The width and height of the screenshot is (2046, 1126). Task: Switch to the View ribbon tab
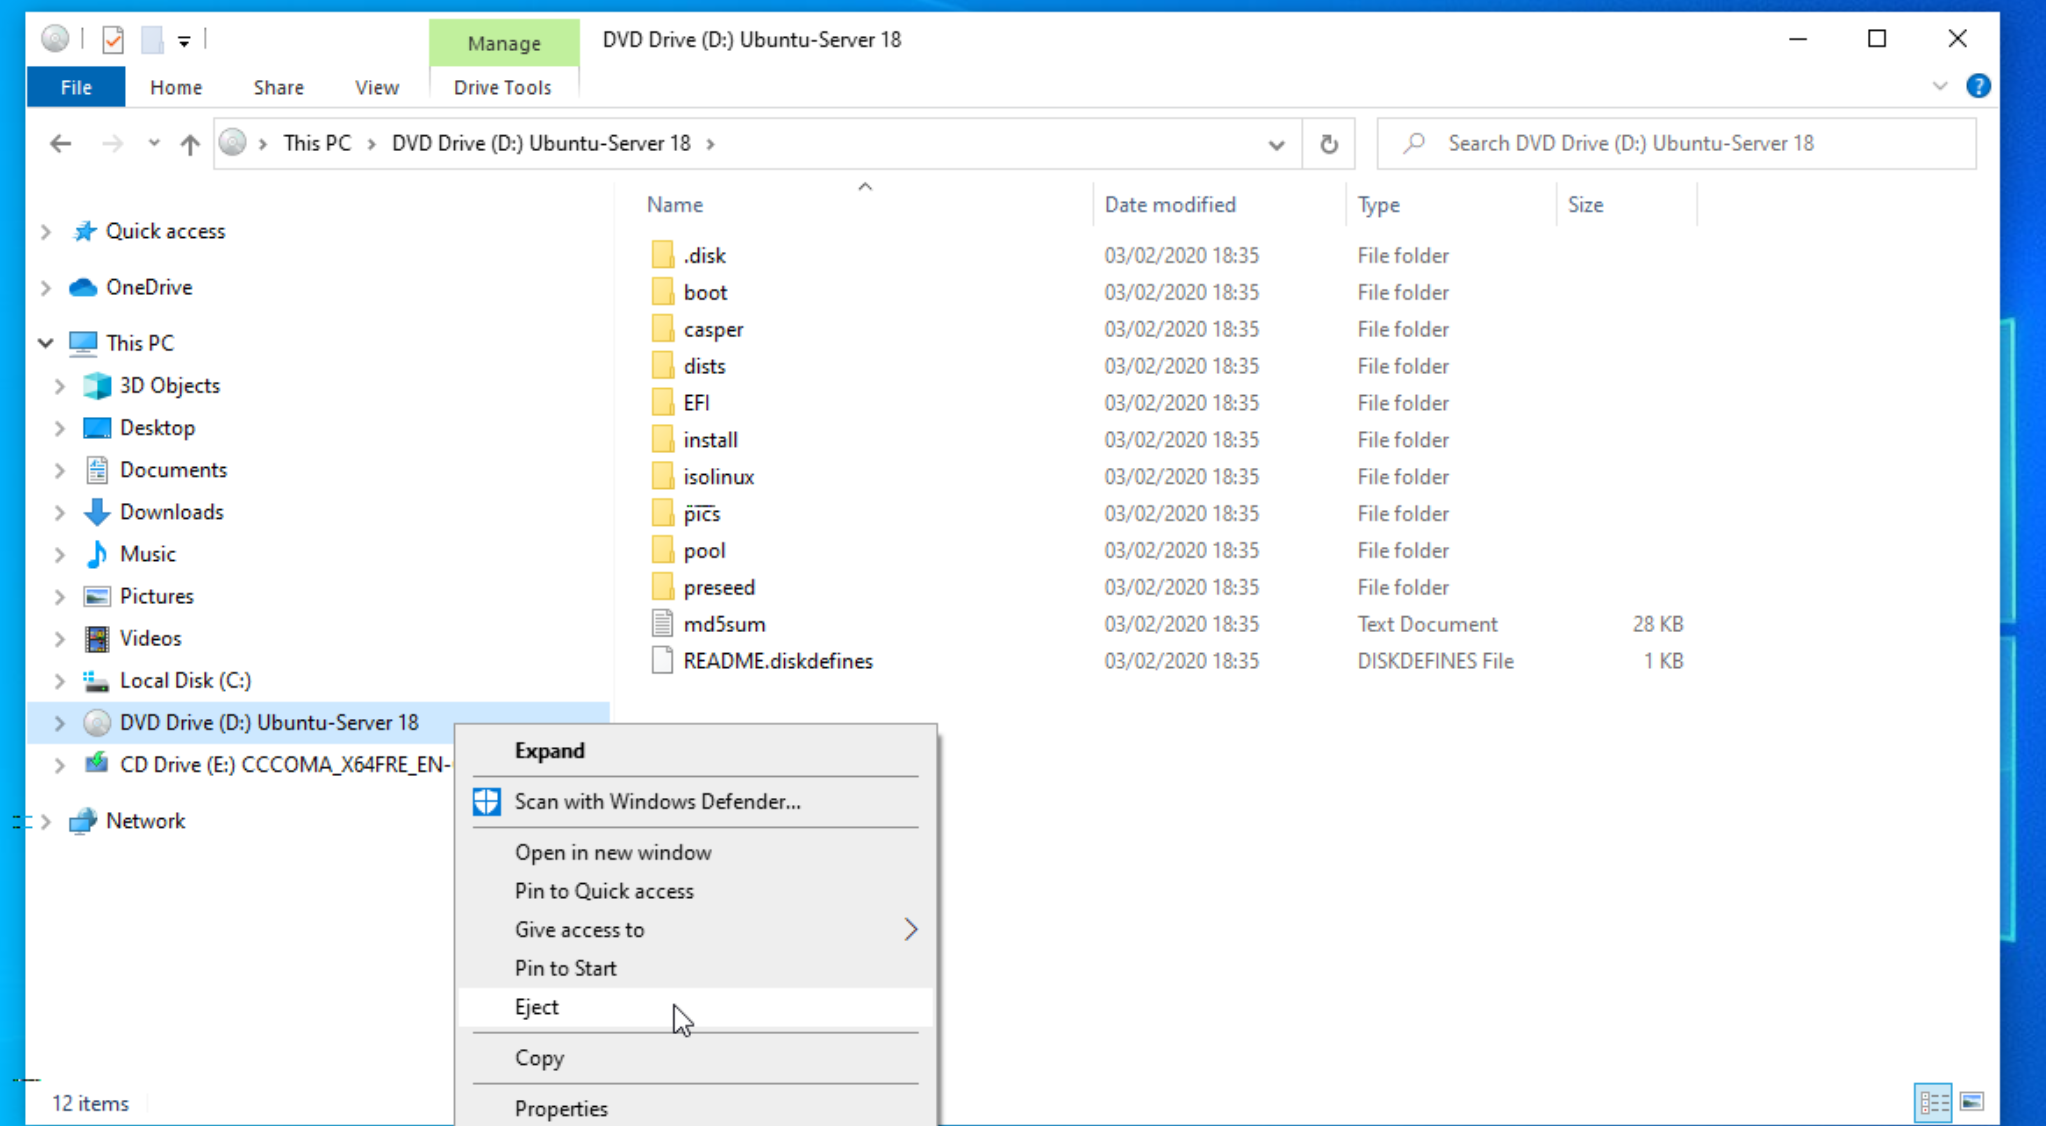click(x=376, y=87)
